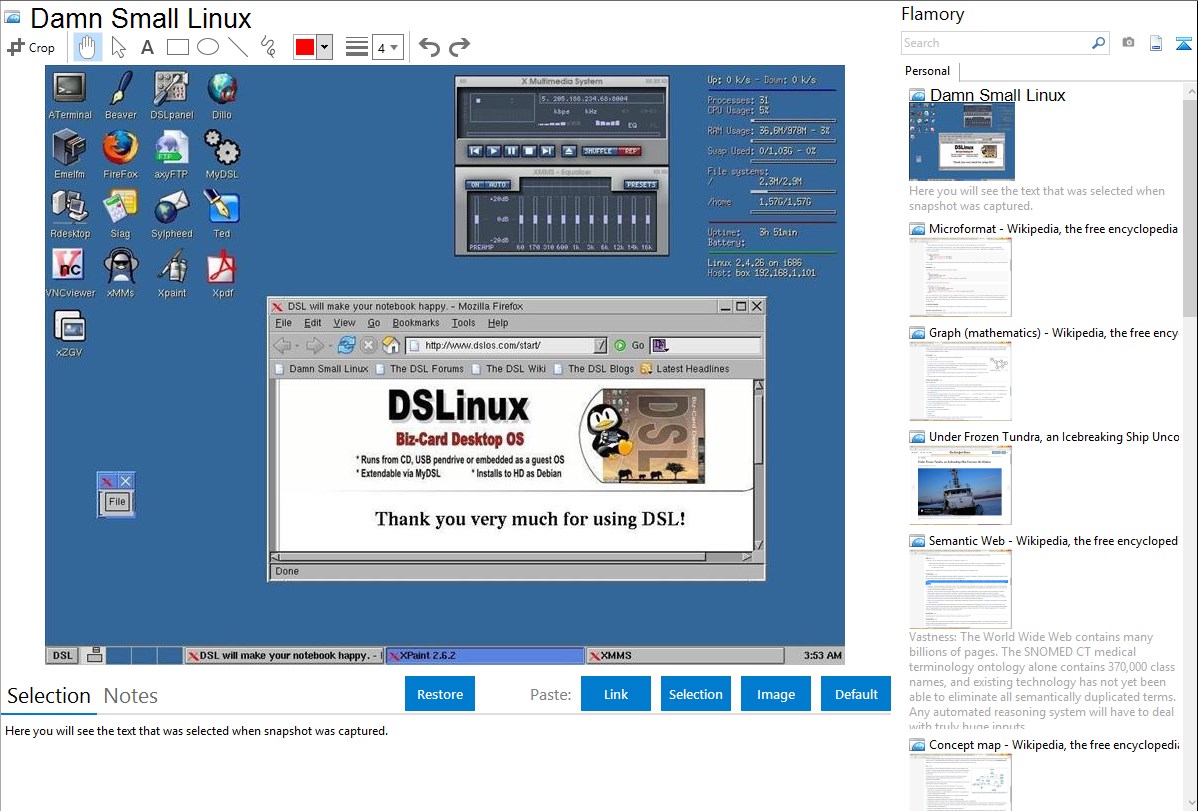
Task: Open the DSLpanel desktop icon
Action: (x=171, y=96)
